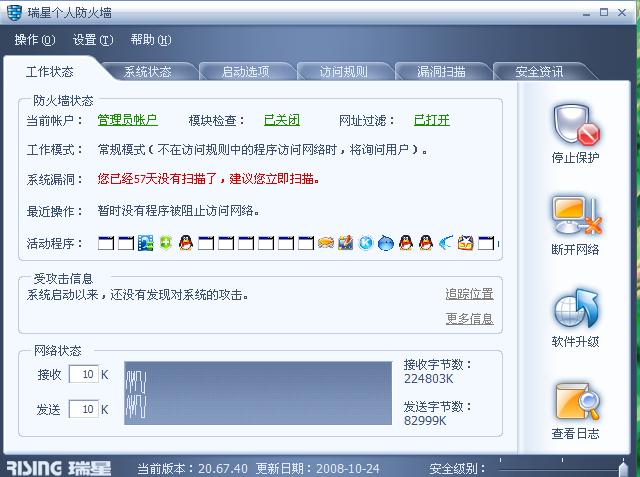The image size is (640, 477).
Task: Click the 已打开 URL filter link
Action: [432, 120]
